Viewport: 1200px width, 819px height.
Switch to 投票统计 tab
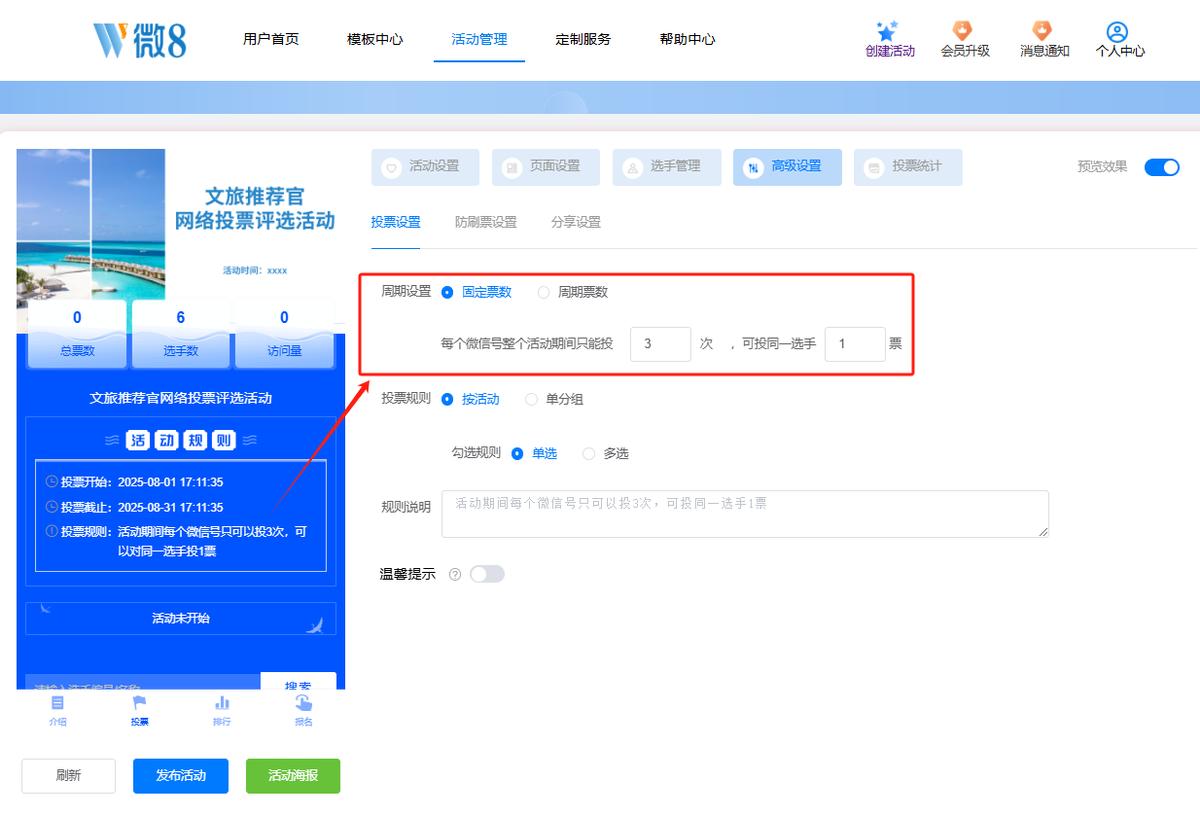click(908, 167)
